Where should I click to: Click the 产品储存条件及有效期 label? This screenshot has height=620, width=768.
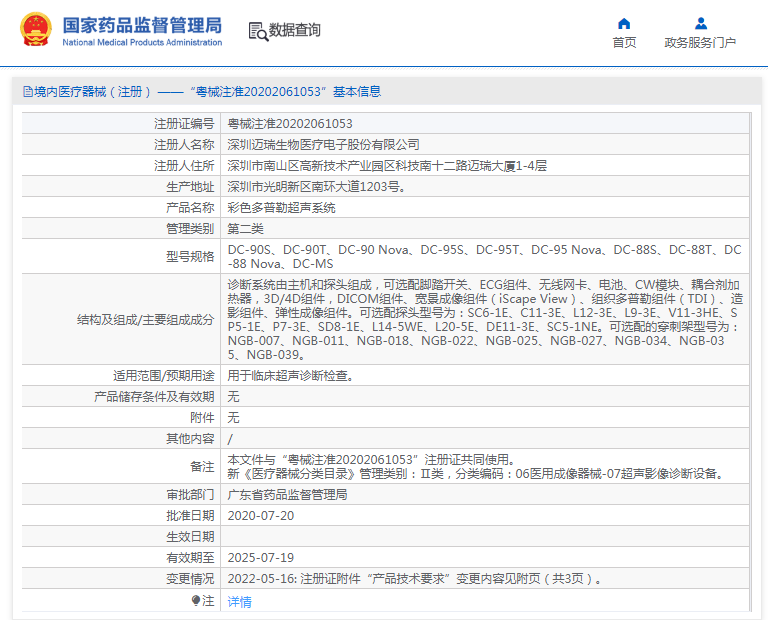coord(154,397)
